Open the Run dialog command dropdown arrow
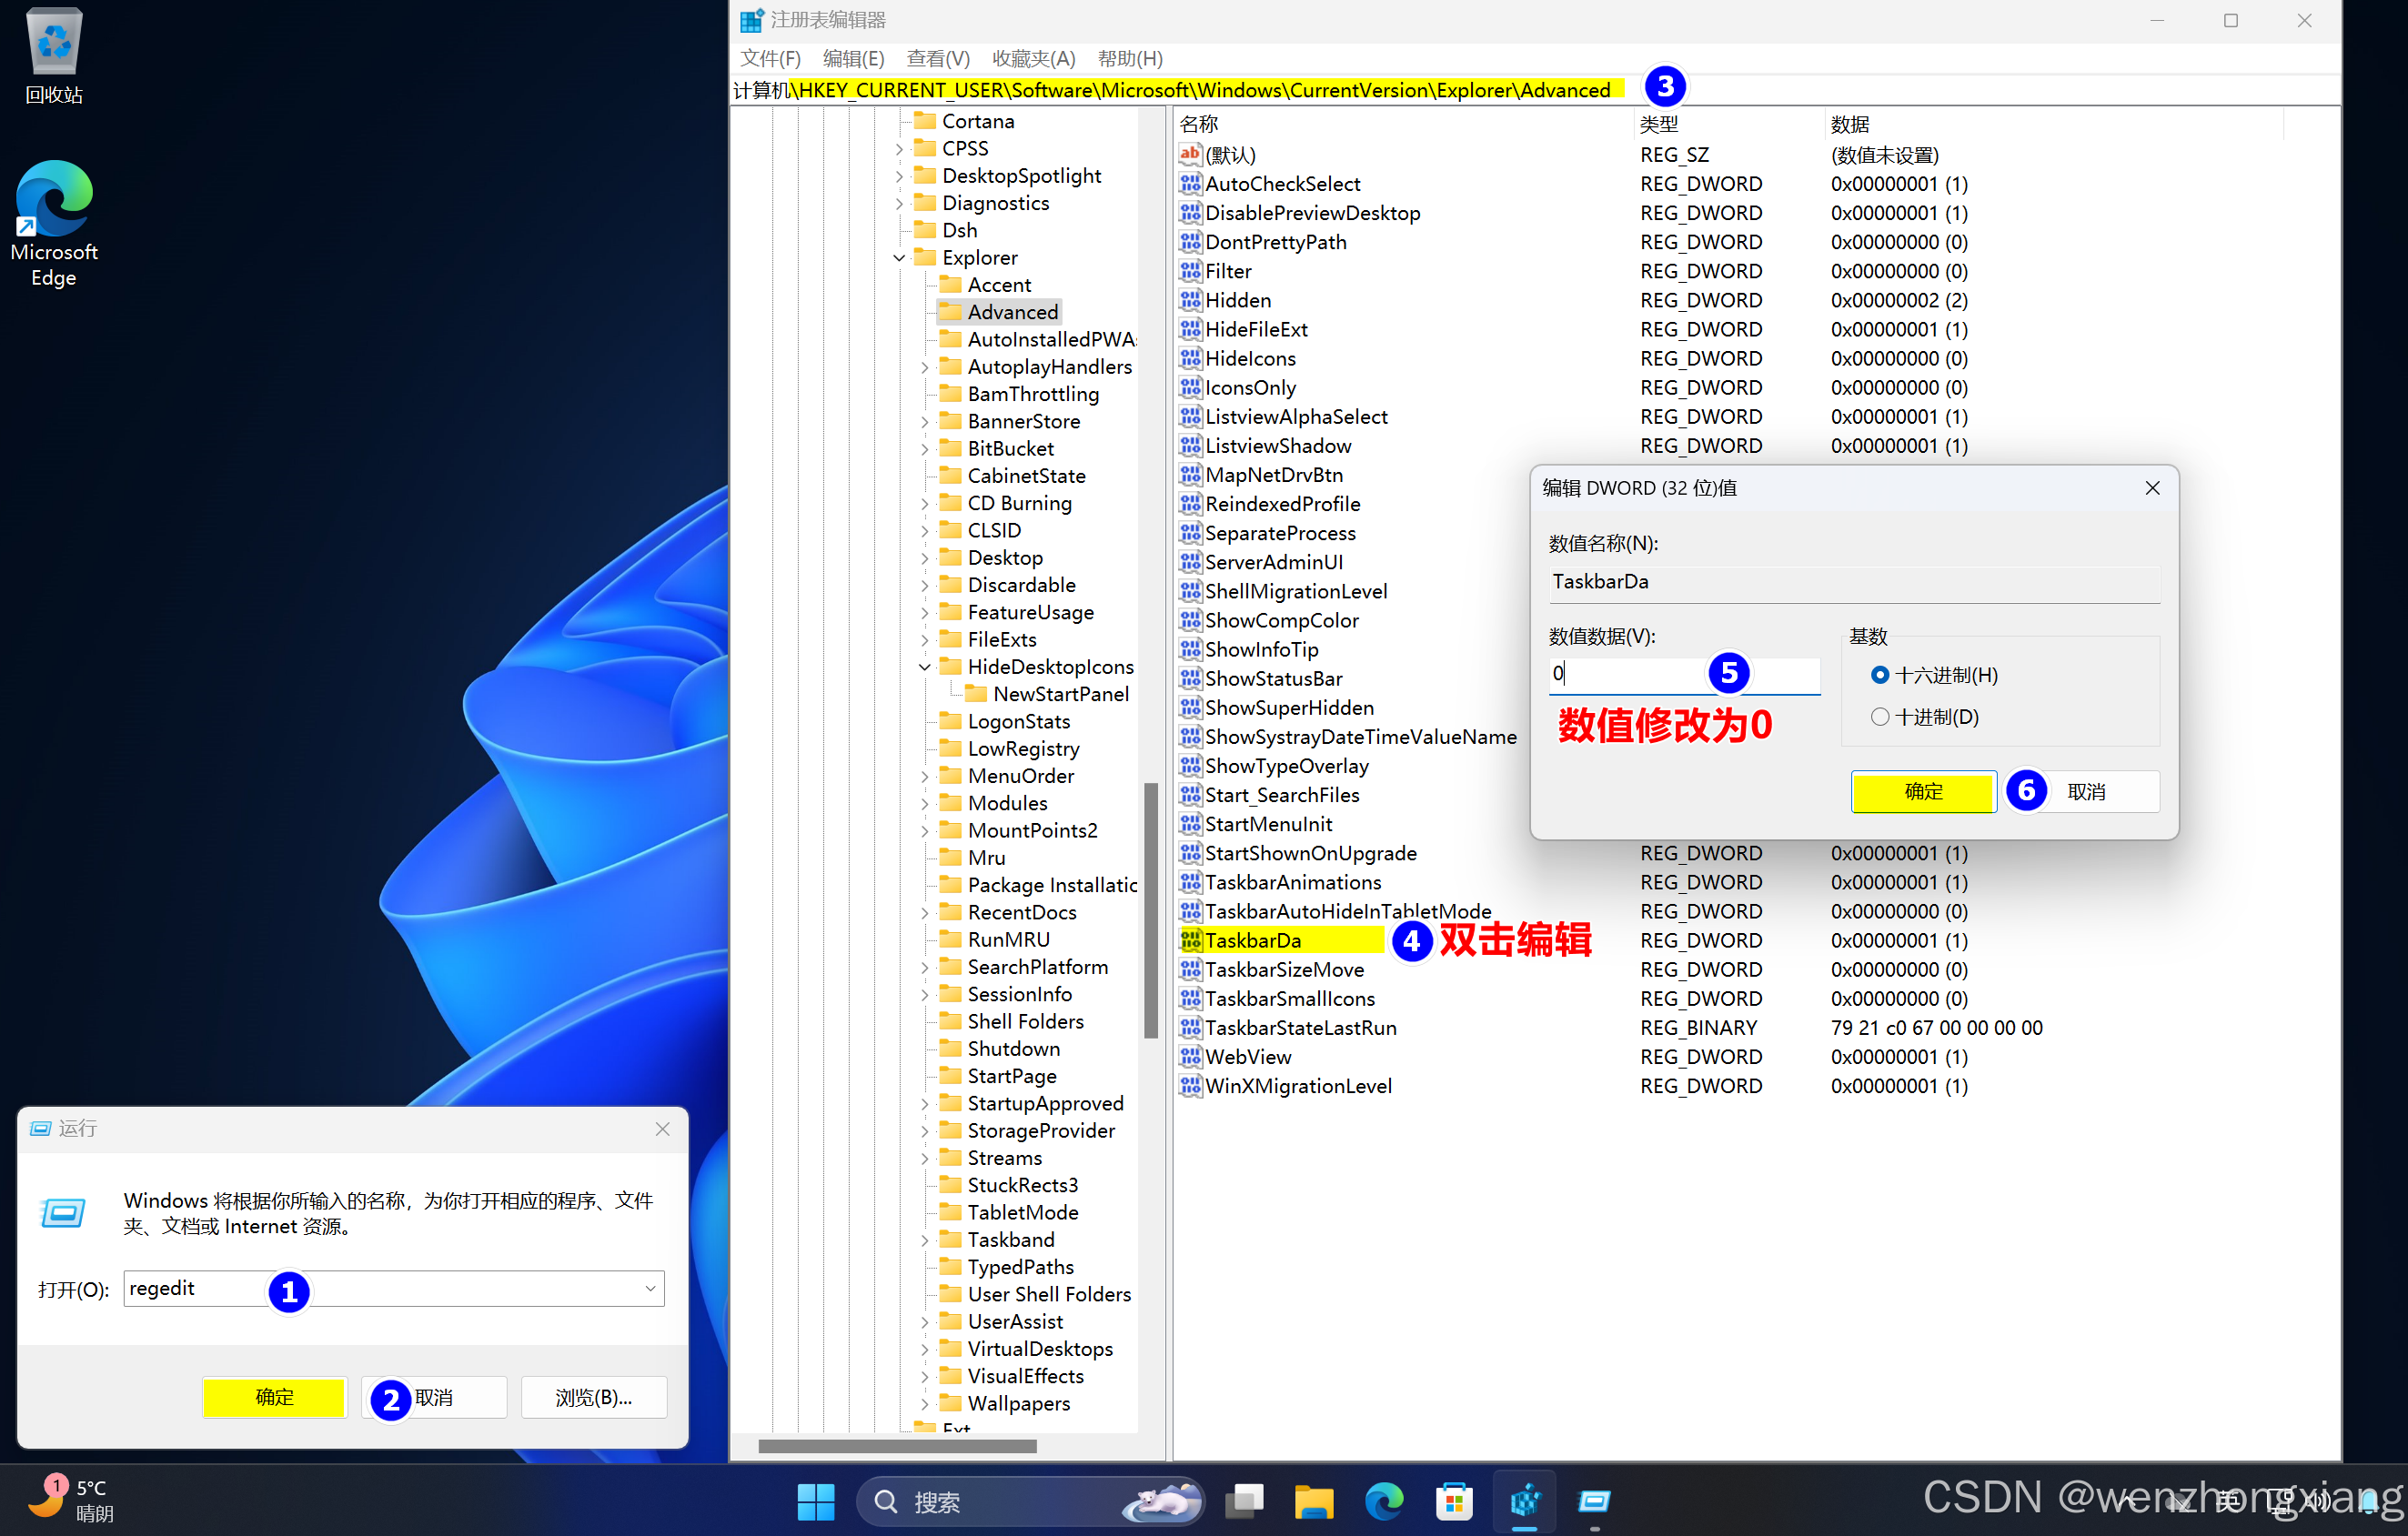This screenshot has height=1536, width=2408. tap(650, 1288)
